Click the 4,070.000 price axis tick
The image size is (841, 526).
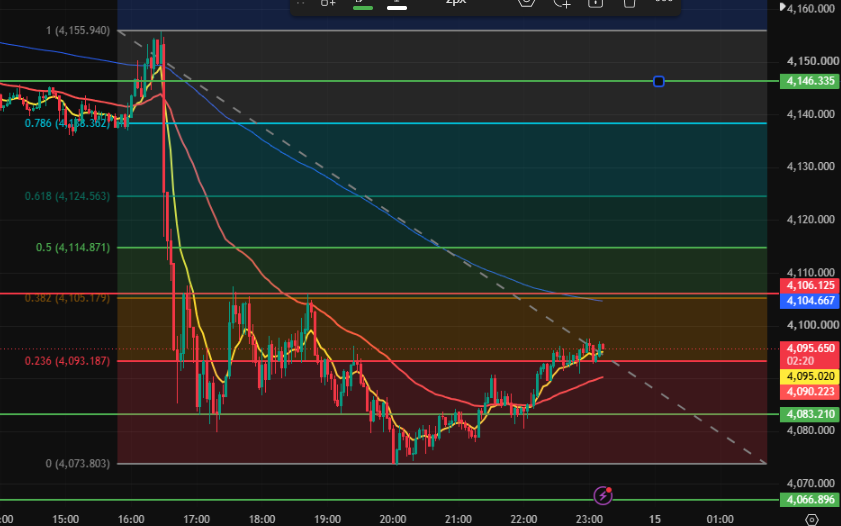810,483
